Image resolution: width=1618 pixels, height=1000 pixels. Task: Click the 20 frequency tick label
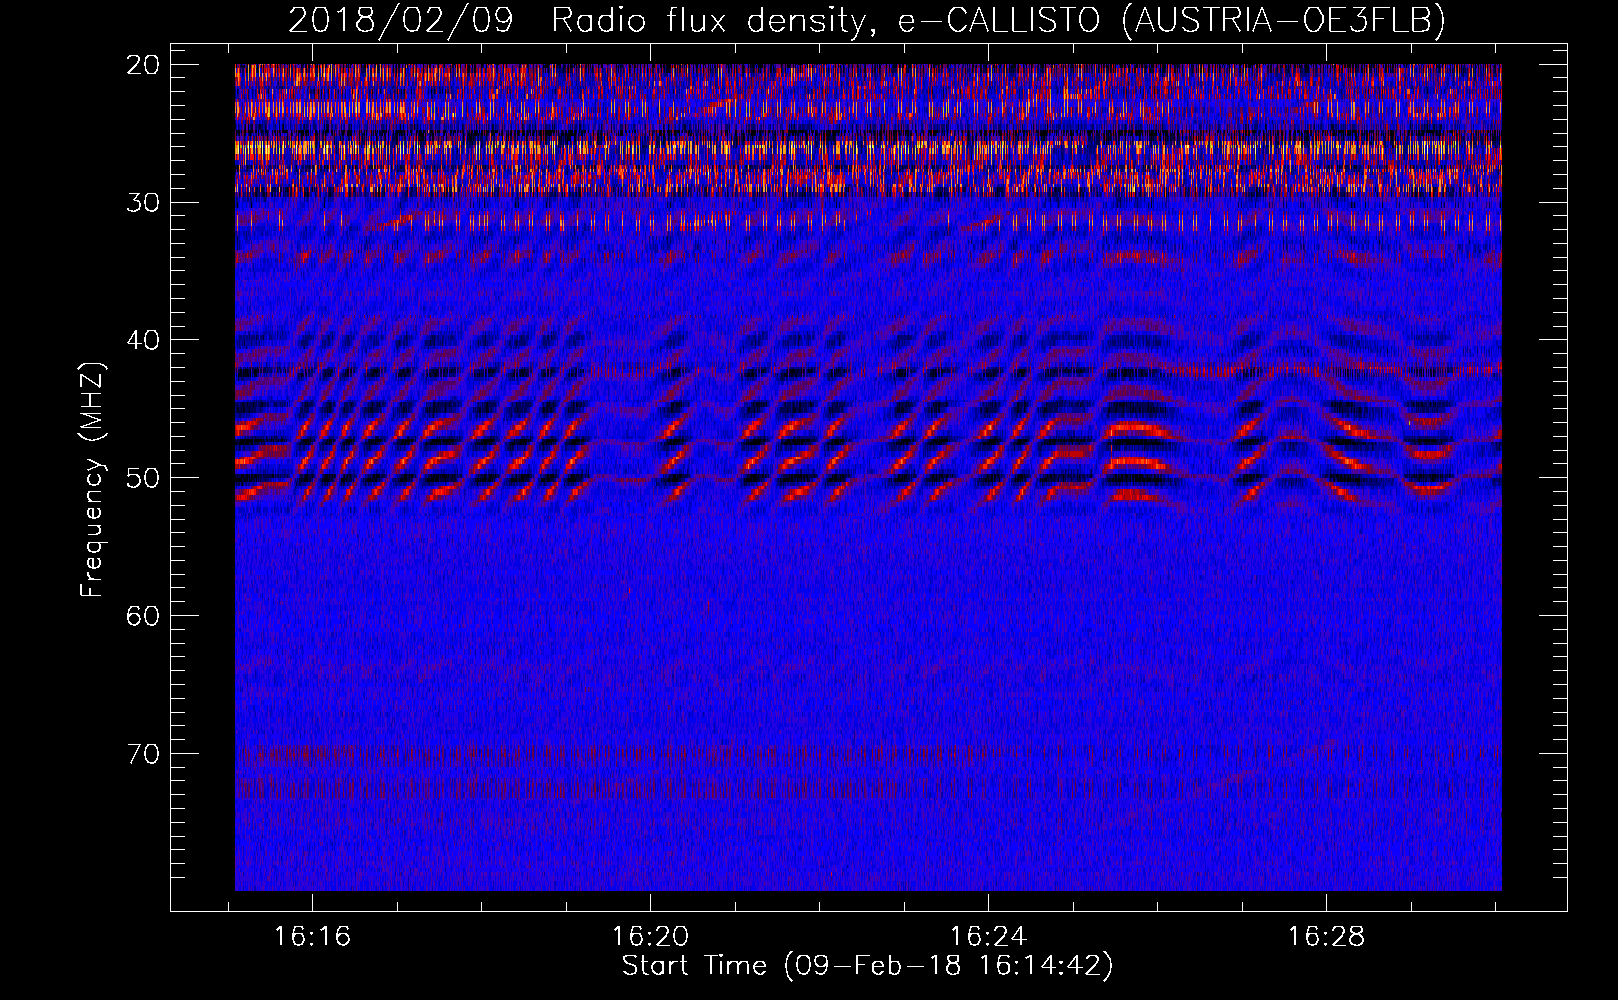pos(144,65)
